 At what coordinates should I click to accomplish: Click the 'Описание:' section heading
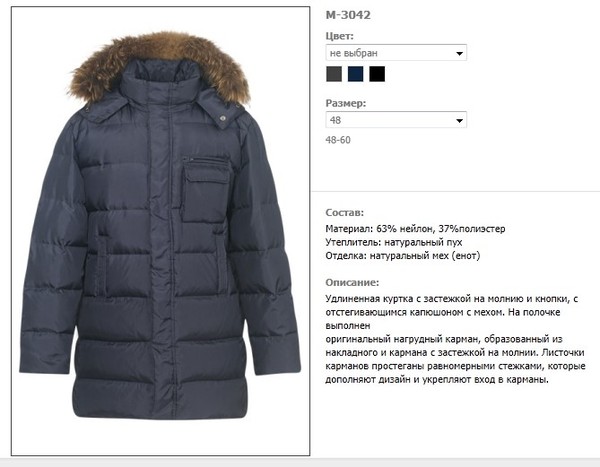click(x=352, y=282)
